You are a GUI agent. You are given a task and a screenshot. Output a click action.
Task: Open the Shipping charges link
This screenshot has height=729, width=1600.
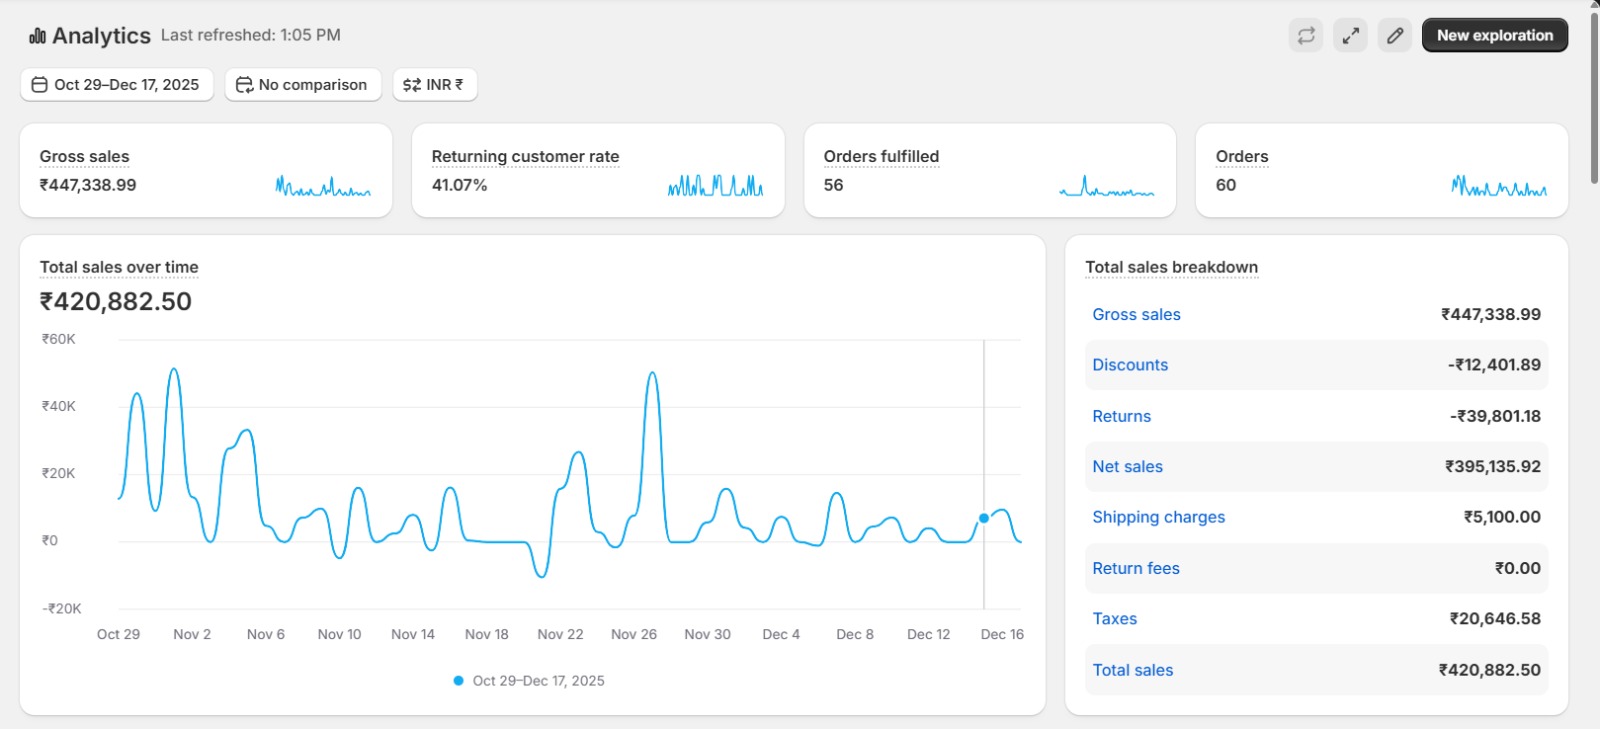[1158, 517]
